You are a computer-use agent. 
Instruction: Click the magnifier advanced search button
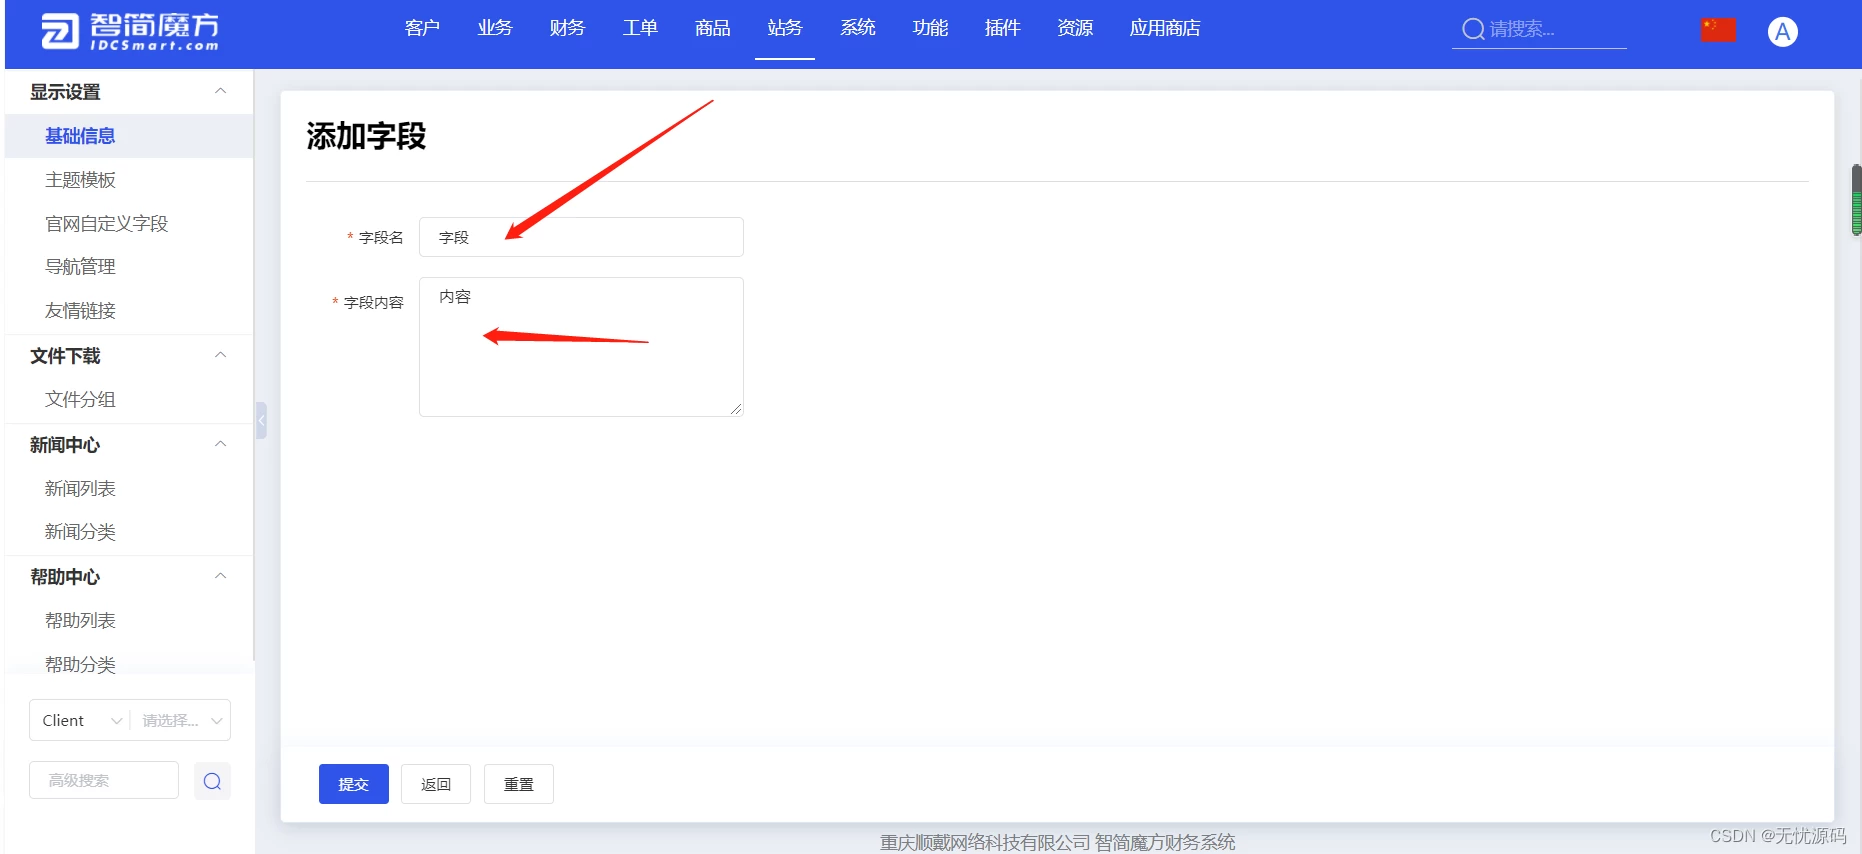pyautogui.click(x=212, y=781)
